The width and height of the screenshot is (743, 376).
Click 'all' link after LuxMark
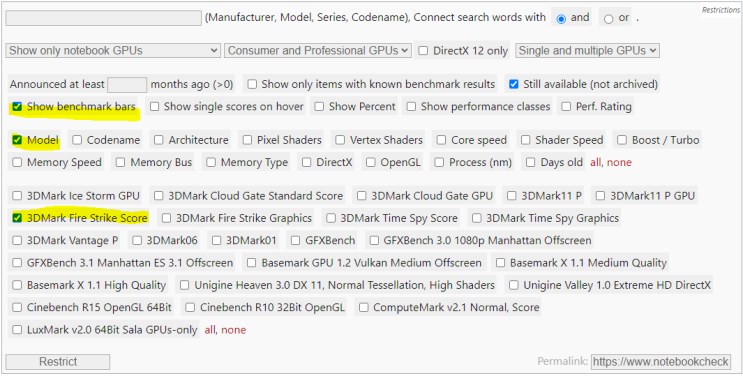click(210, 330)
